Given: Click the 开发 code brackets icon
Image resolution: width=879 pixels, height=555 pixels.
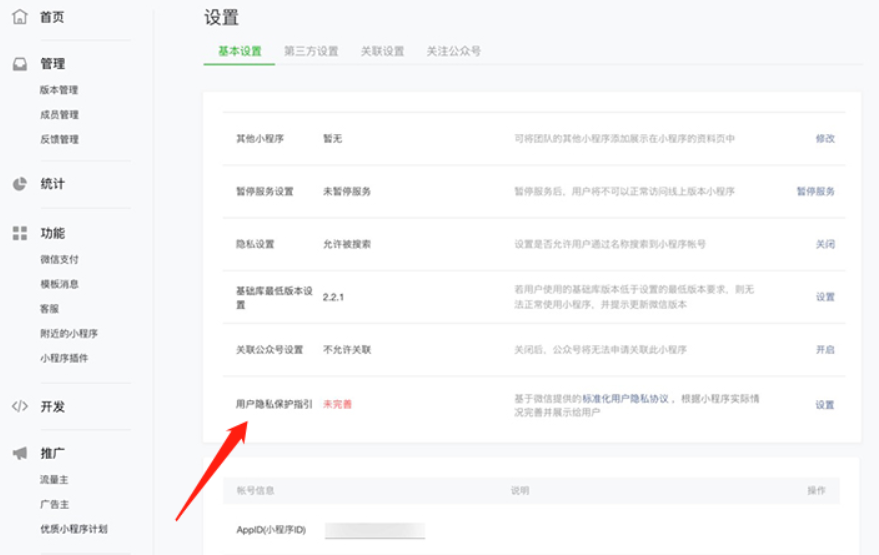Looking at the screenshot, I should tap(19, 407).
